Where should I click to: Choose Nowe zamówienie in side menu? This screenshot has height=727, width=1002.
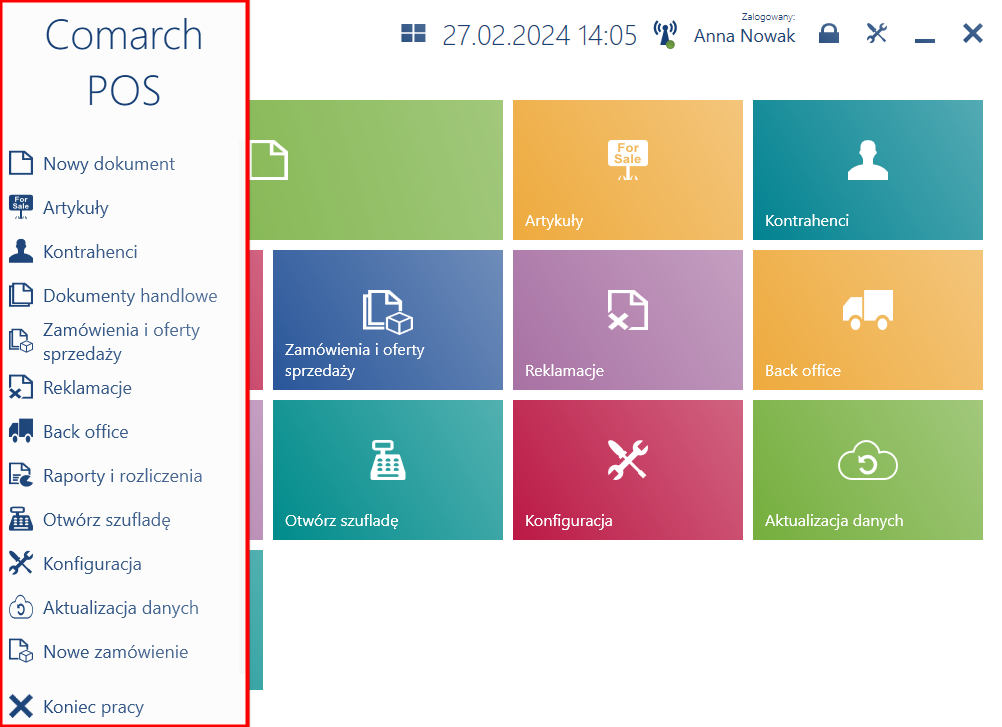116,652
